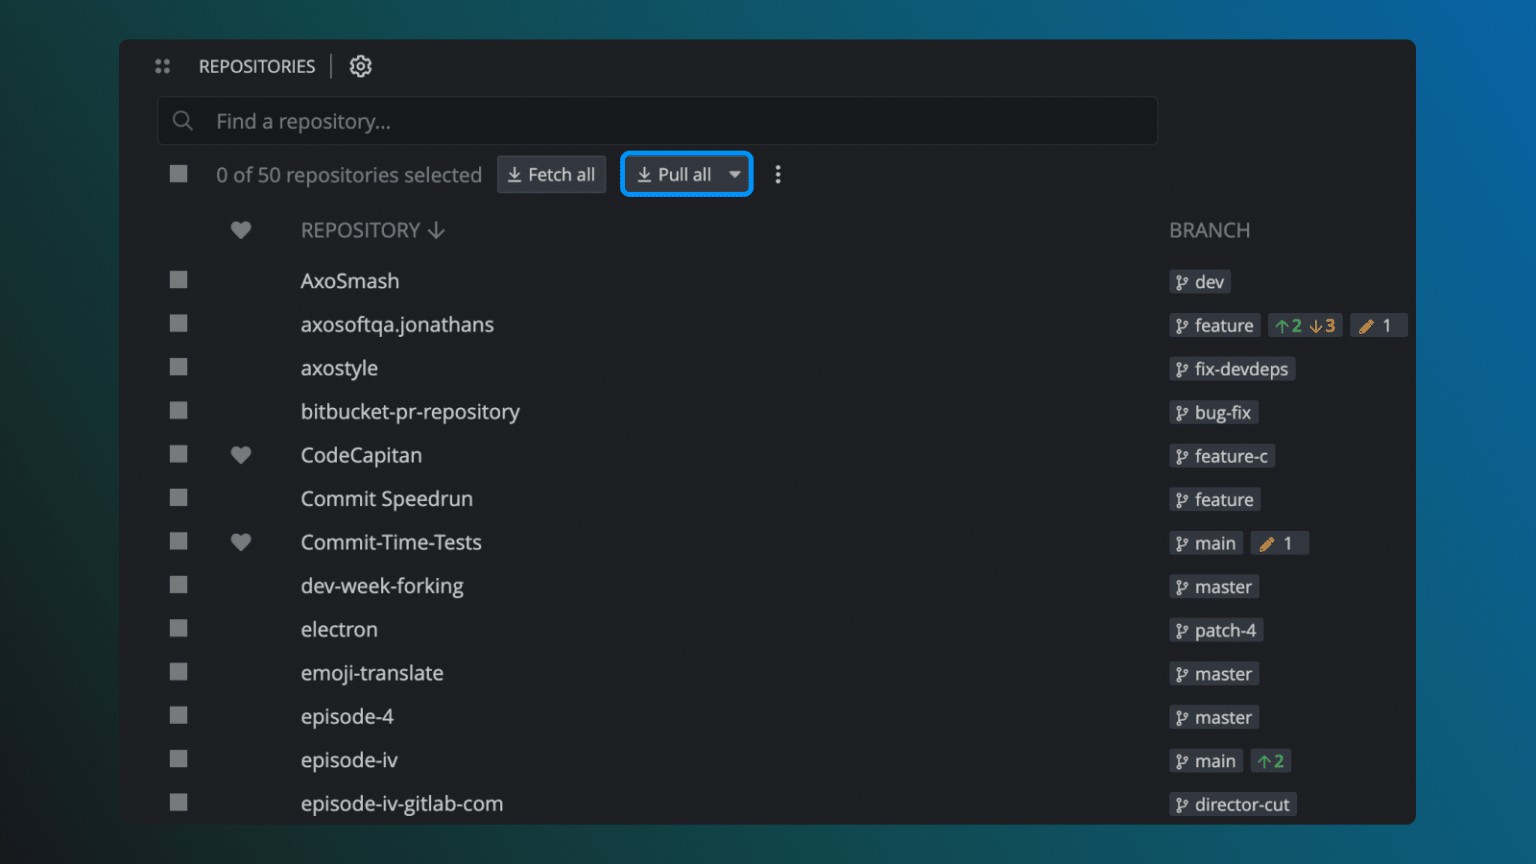The height and width of the screenshot is (864, 1536).
Task: Click the behind arrow indicator on axosoftqa.jonathans row
Action: click(1318, 325)
